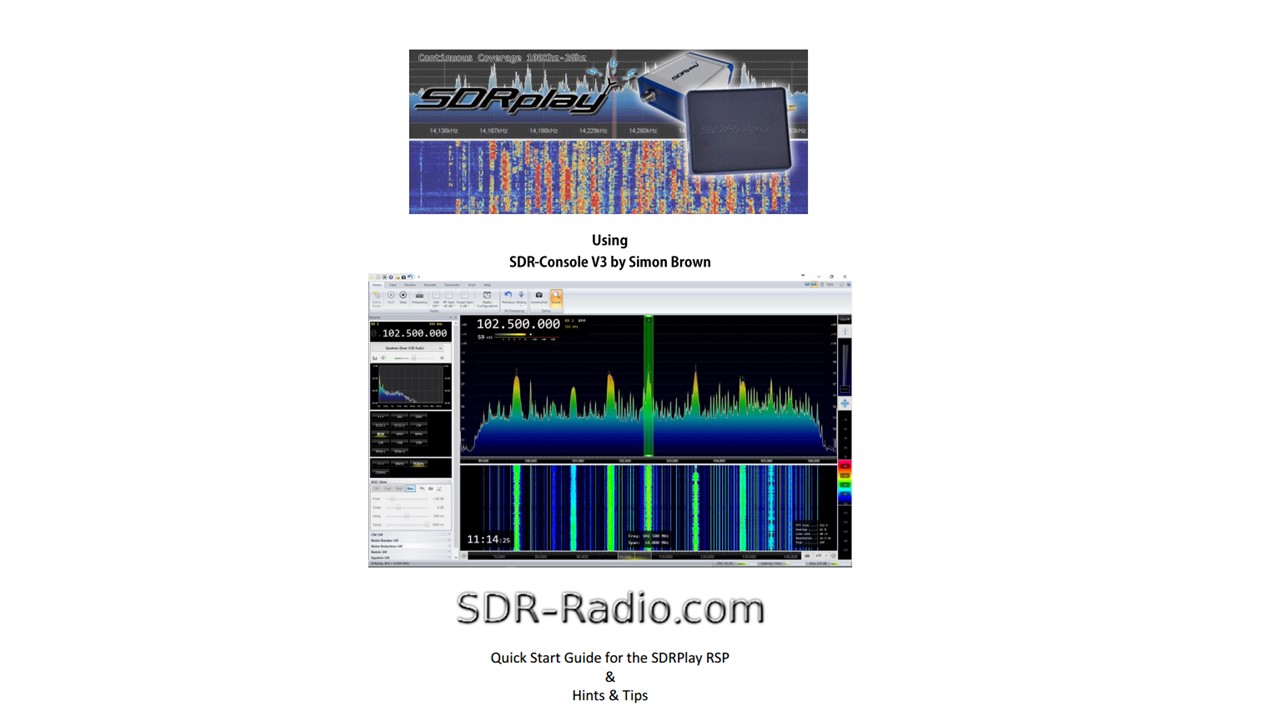The image size is (1280, 720).
Task: Click the 11:14 time overlay on waterfall
Action: 489,539
